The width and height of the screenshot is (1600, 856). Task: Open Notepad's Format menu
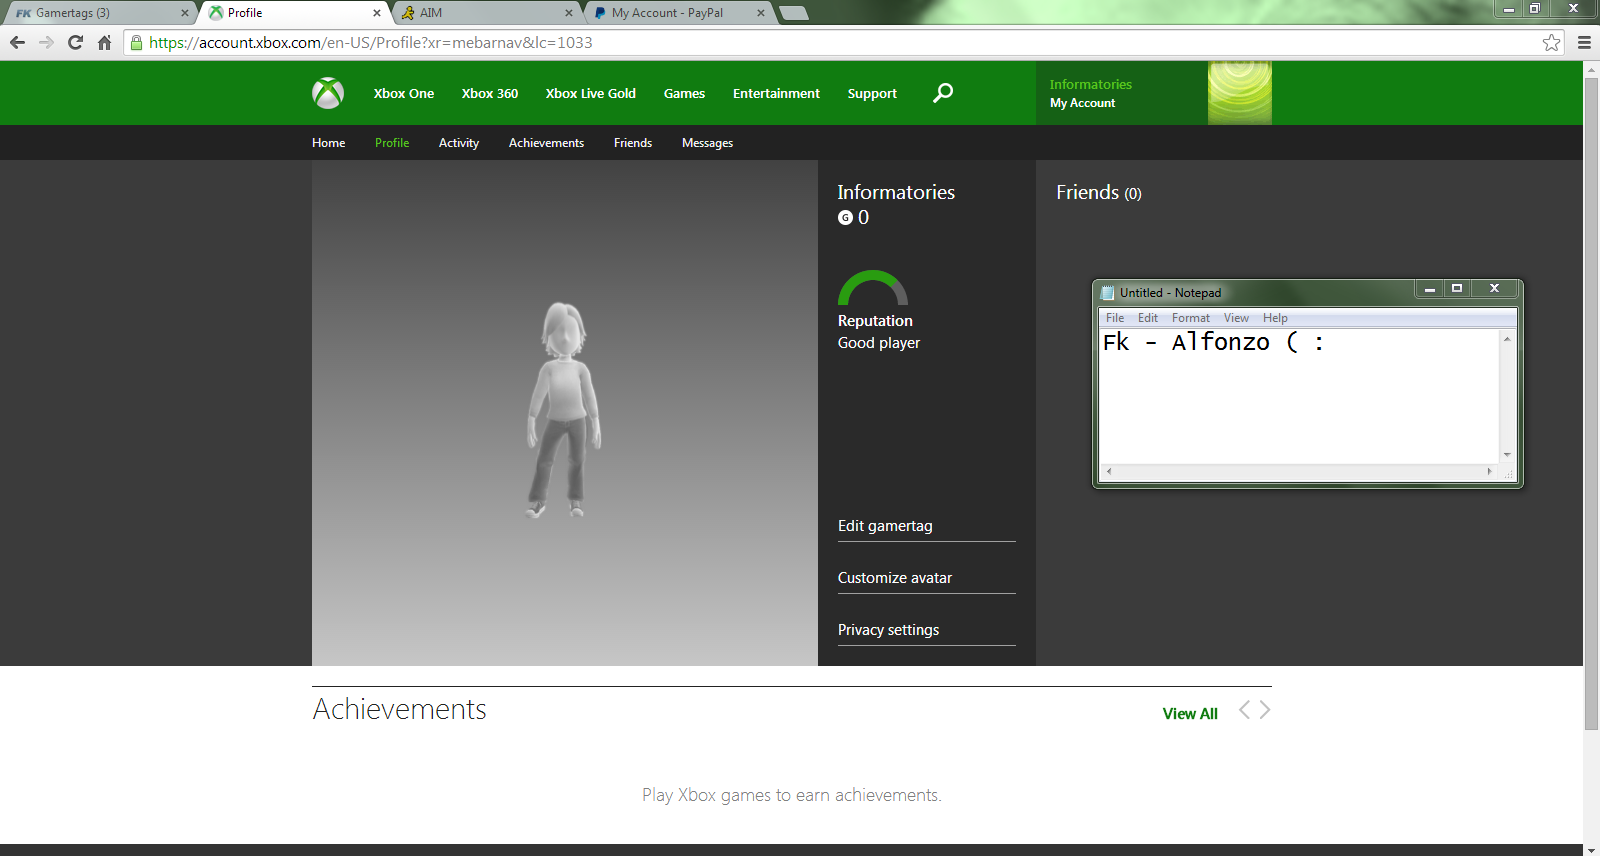[1191, 318]
